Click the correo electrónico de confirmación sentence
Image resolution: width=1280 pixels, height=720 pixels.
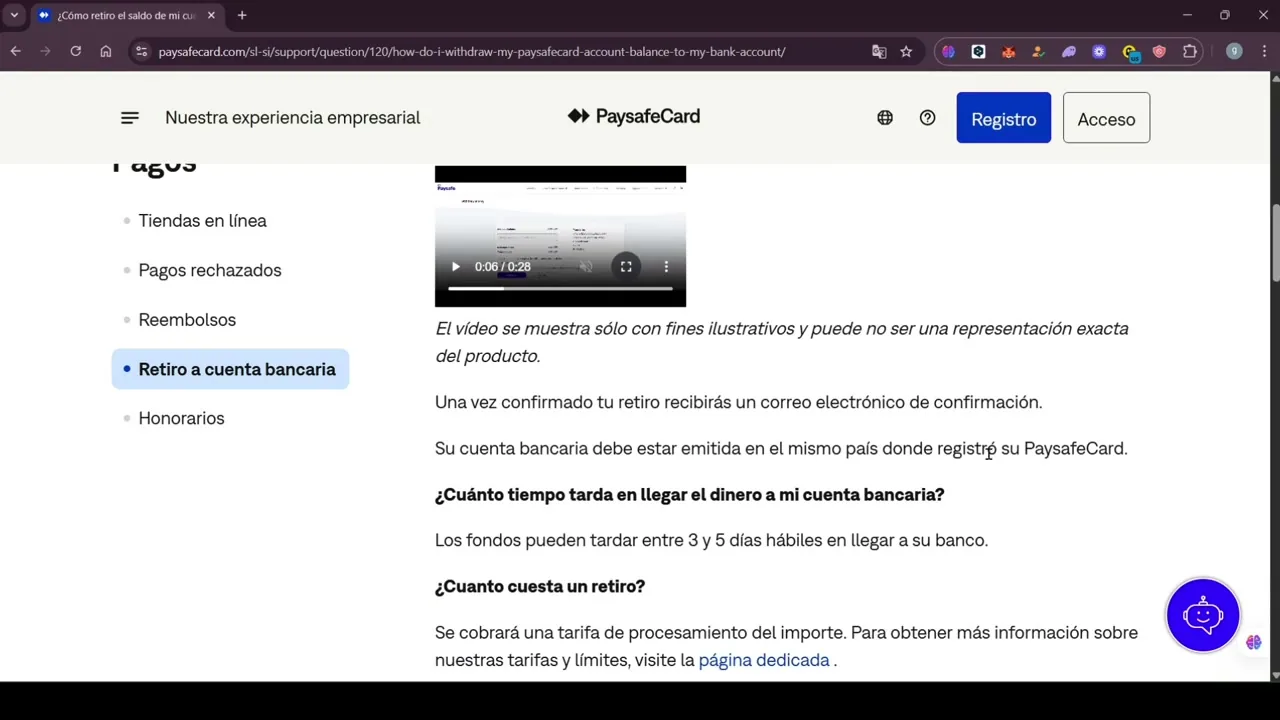[738, 402]
